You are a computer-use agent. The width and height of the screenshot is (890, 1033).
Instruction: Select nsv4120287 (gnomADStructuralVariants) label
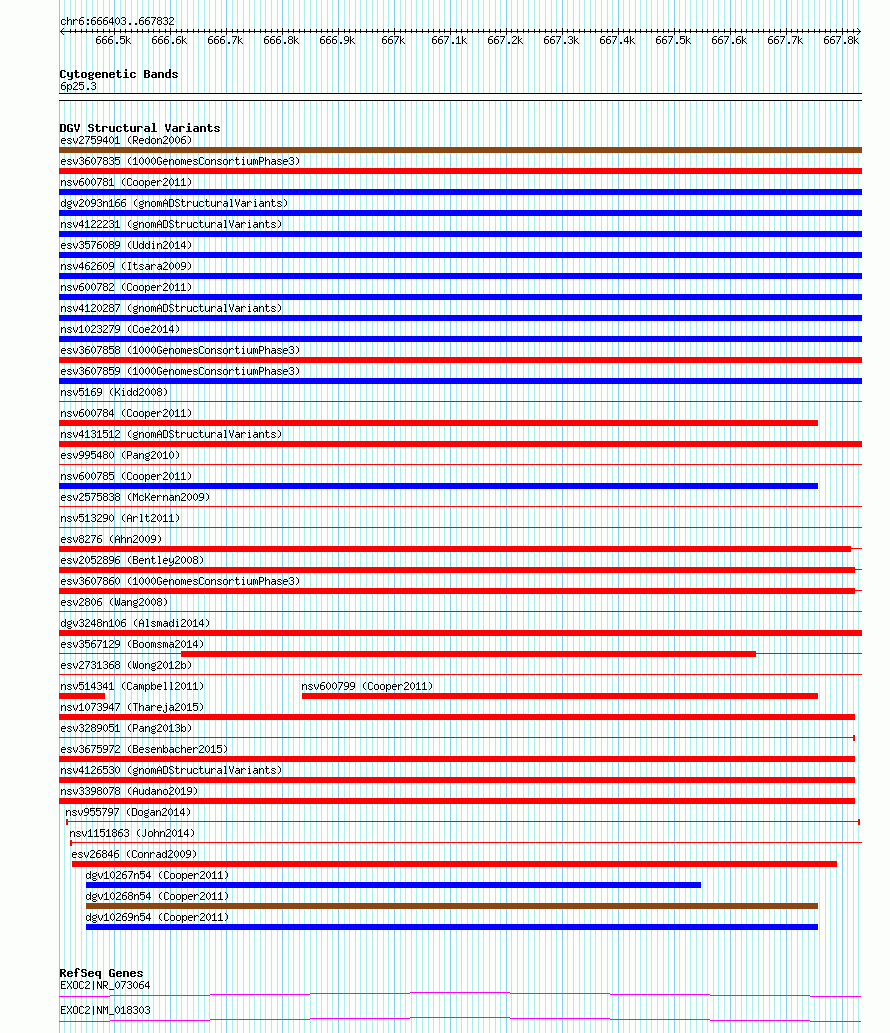(171, 308)
